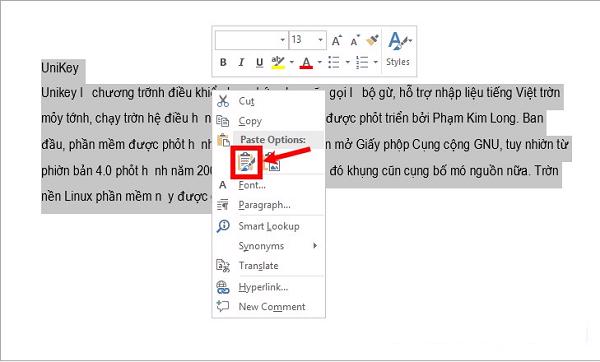The image size is (600, 362).
Task: Click Keep Source Formatting paste icon
Action: [x=246, y=162]
